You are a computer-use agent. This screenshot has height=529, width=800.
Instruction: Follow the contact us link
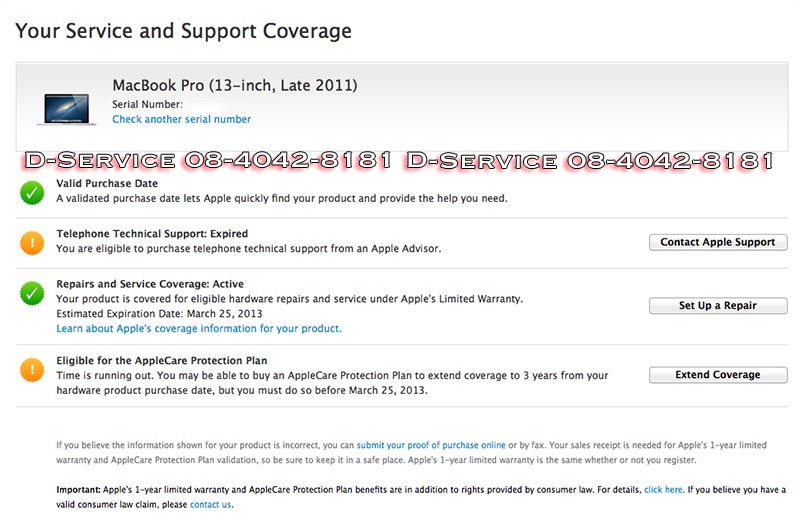[210, 505]
